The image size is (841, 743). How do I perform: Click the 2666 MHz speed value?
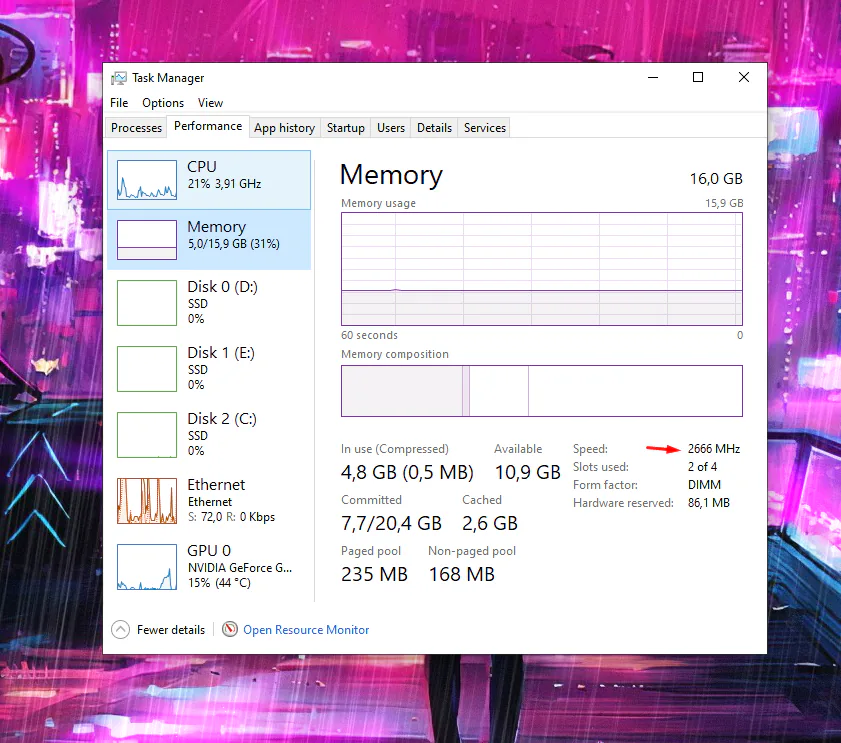714,448
